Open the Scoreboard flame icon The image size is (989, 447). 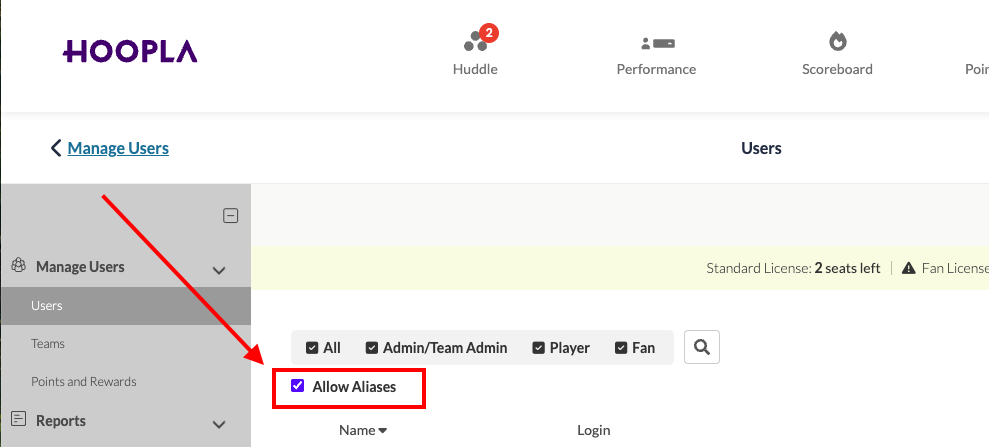coord(838,42)
